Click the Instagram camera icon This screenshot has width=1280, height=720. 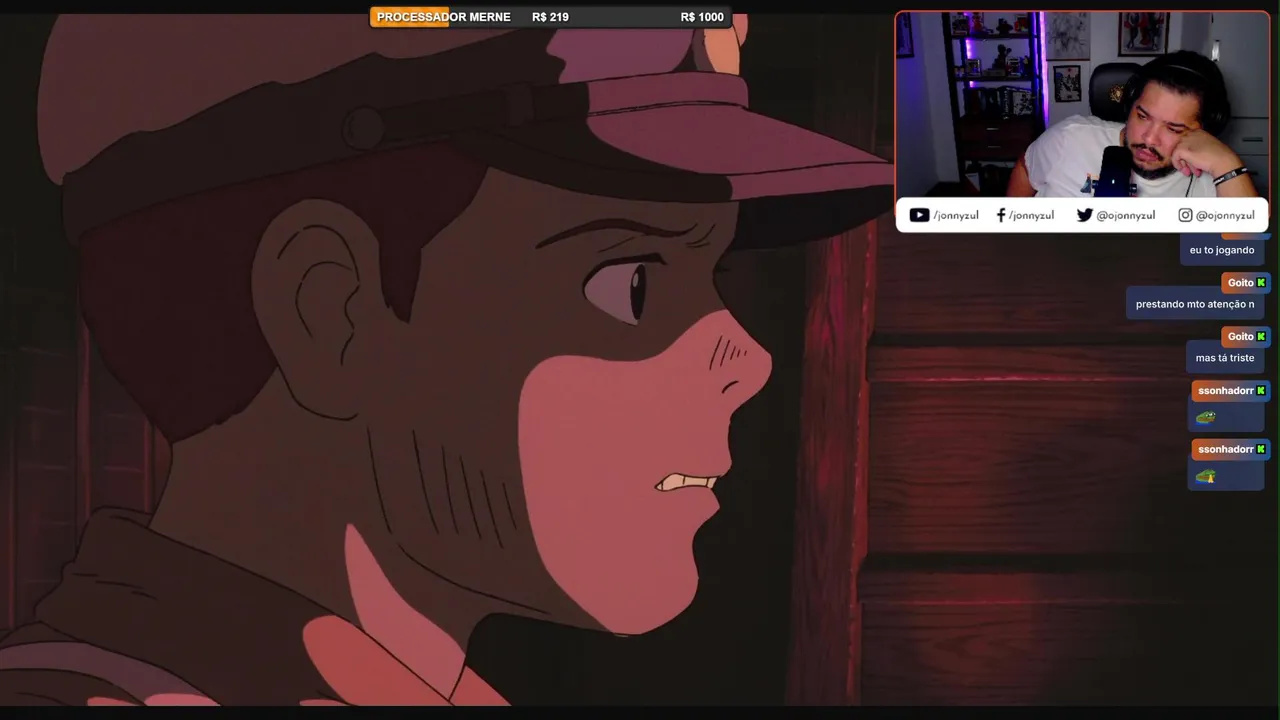[x=1185, y=215]
